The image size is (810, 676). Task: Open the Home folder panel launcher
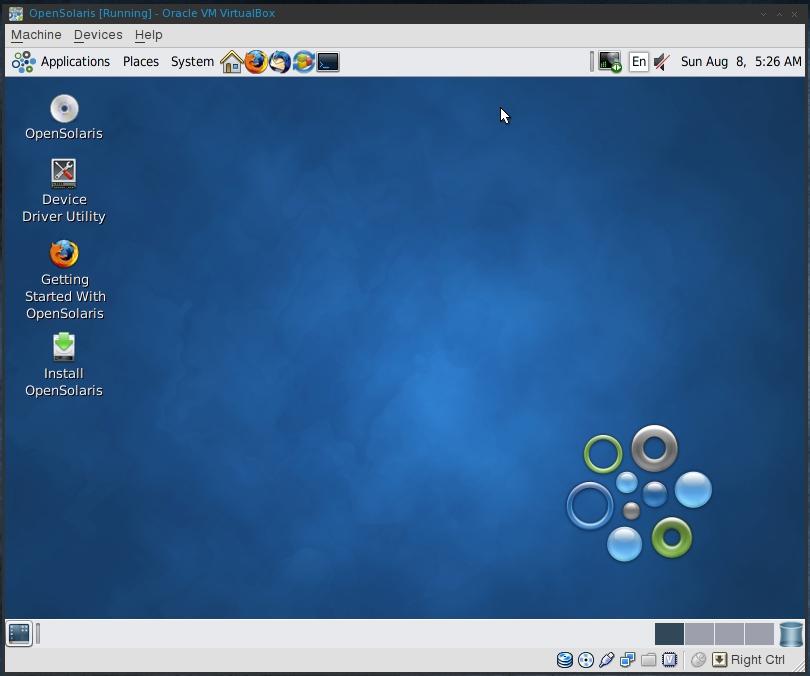click(231, 62)
